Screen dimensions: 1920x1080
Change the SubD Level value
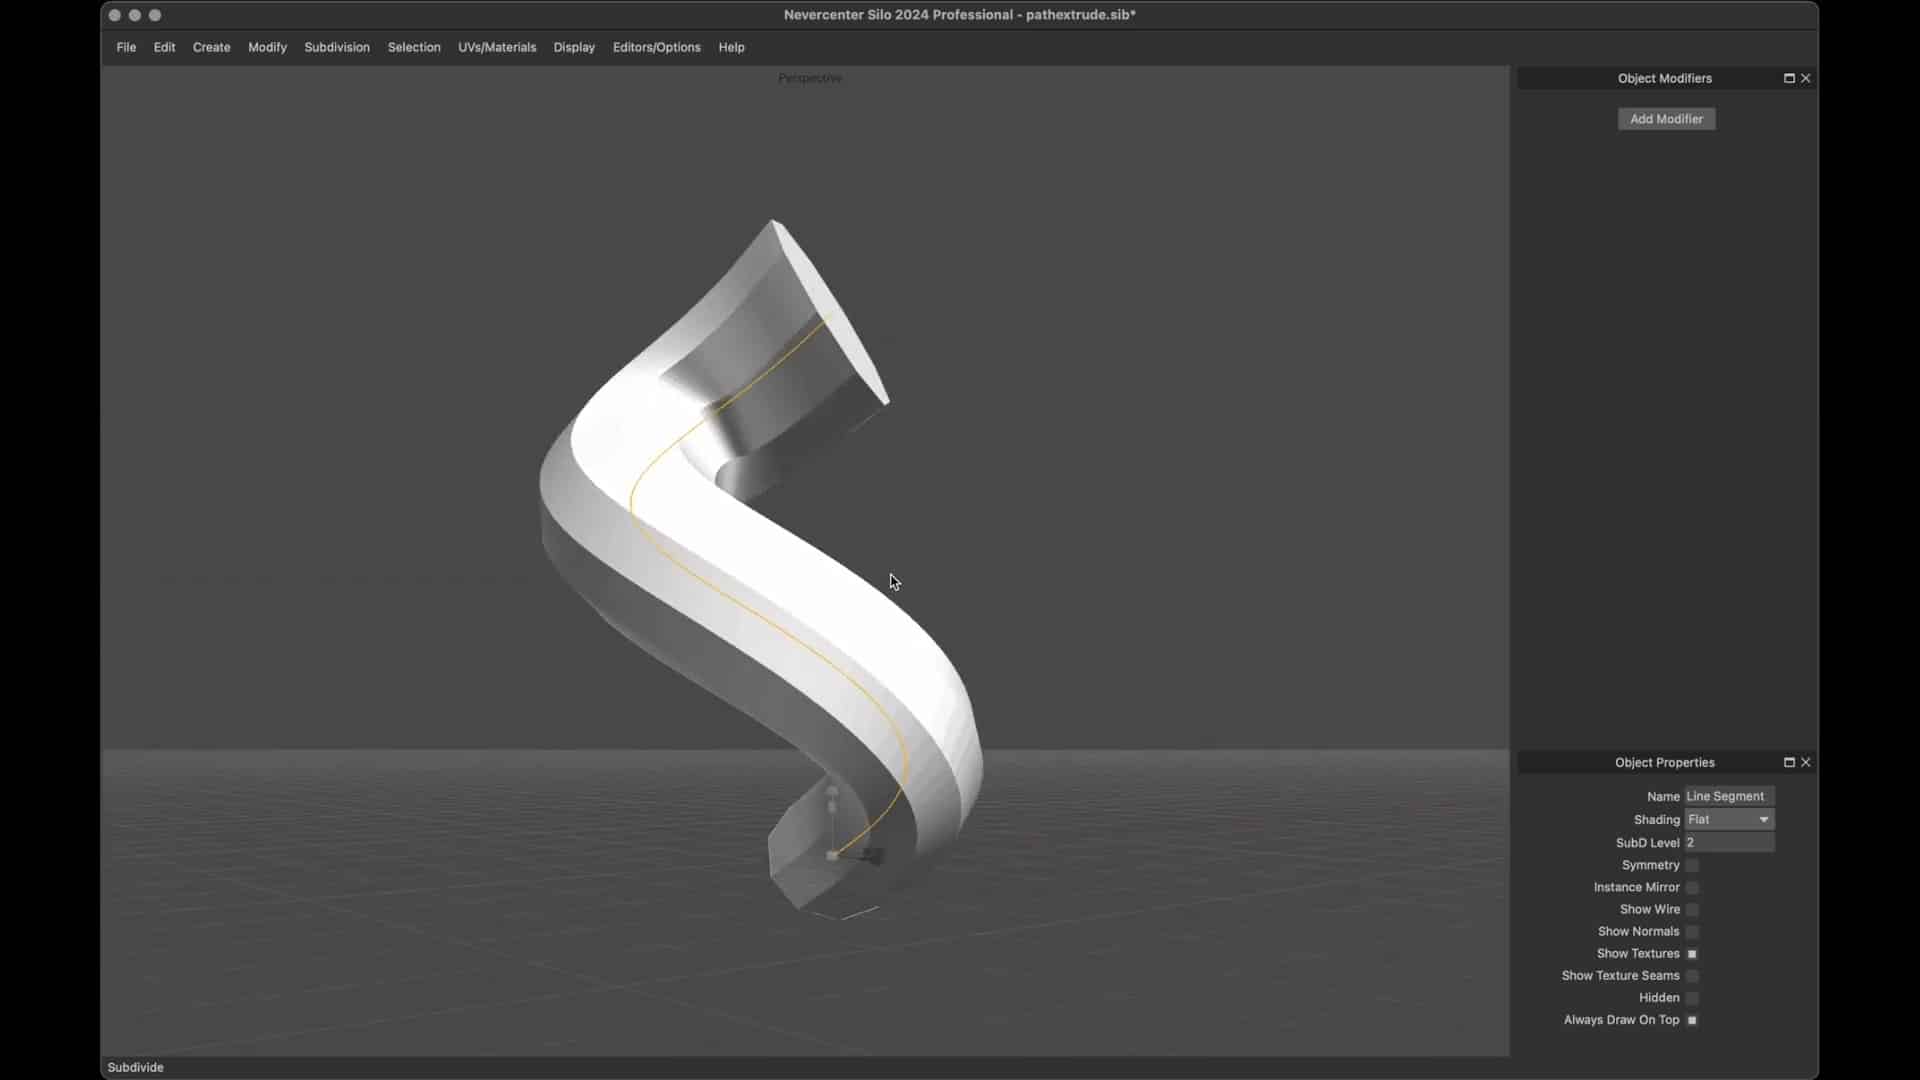(1730, 842)
